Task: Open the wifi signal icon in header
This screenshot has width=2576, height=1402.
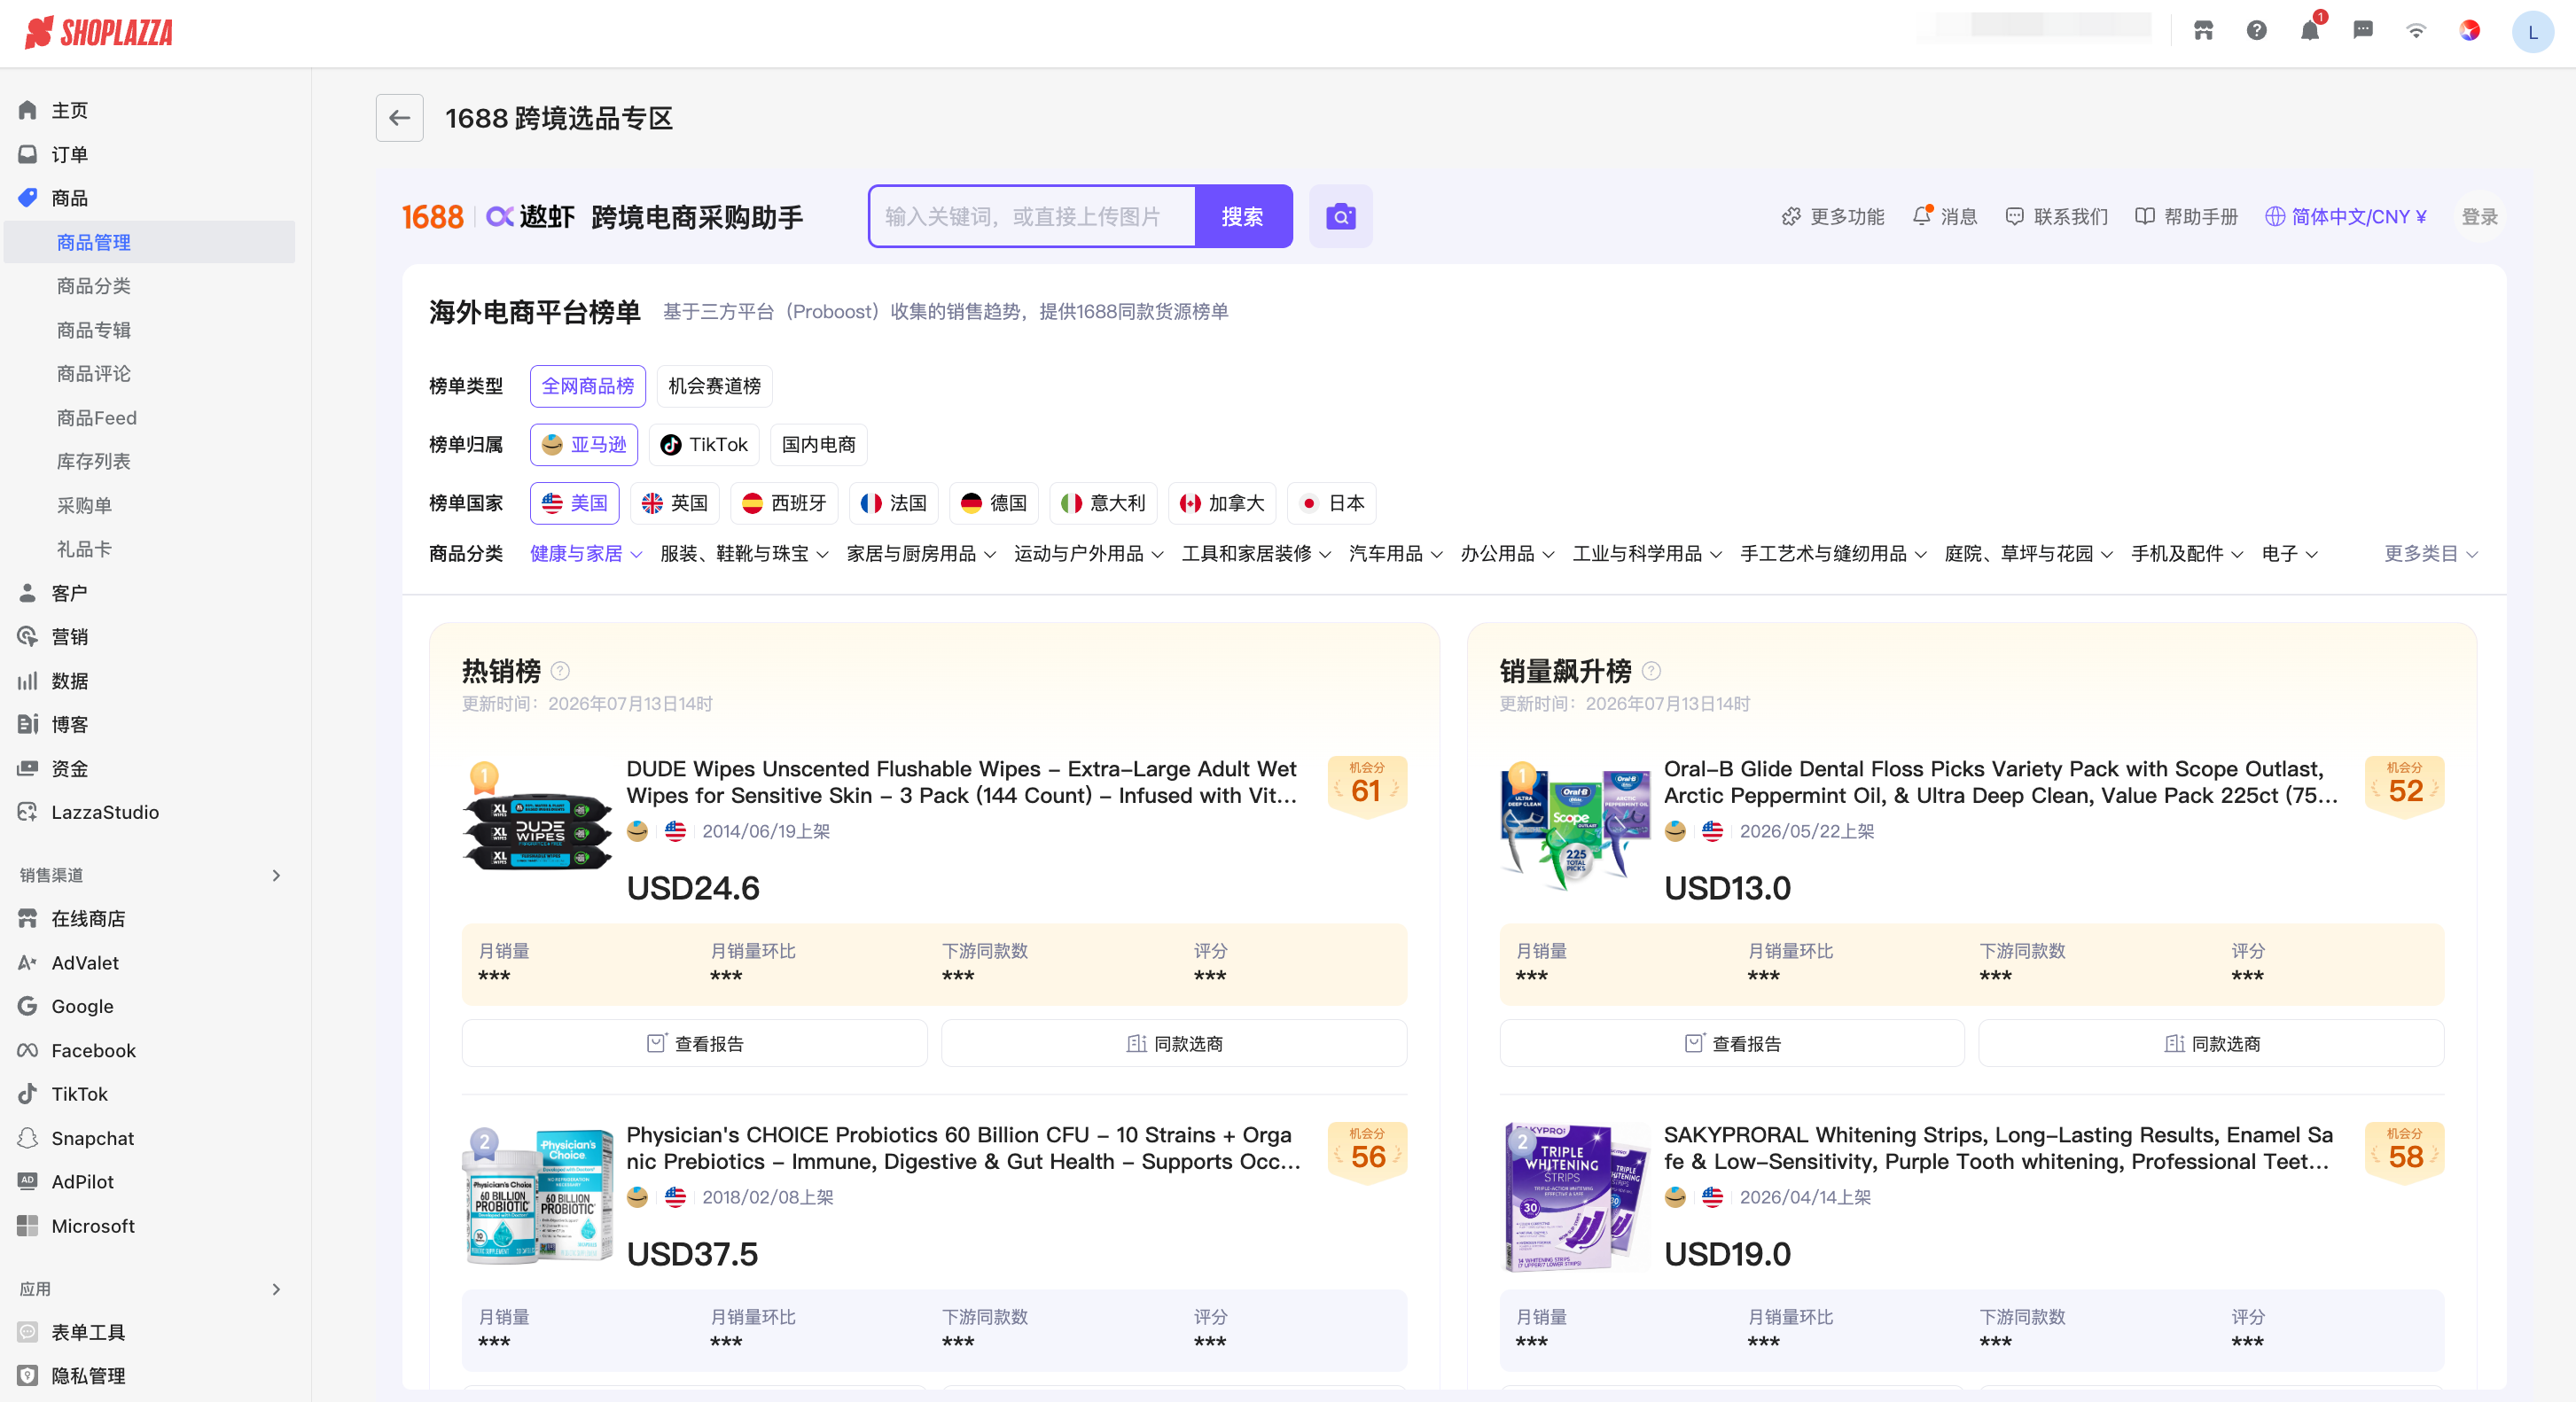Action: 2416,31
